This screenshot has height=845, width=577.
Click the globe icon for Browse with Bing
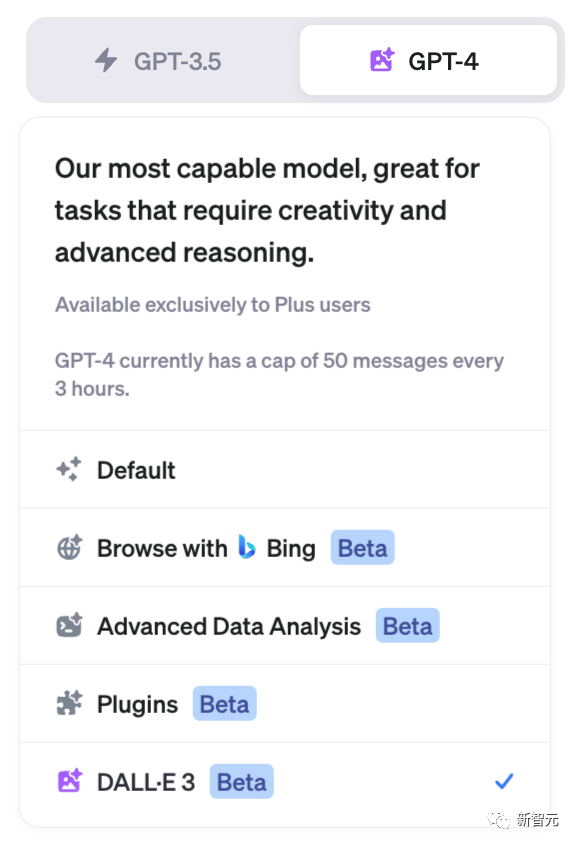(69, 548)
